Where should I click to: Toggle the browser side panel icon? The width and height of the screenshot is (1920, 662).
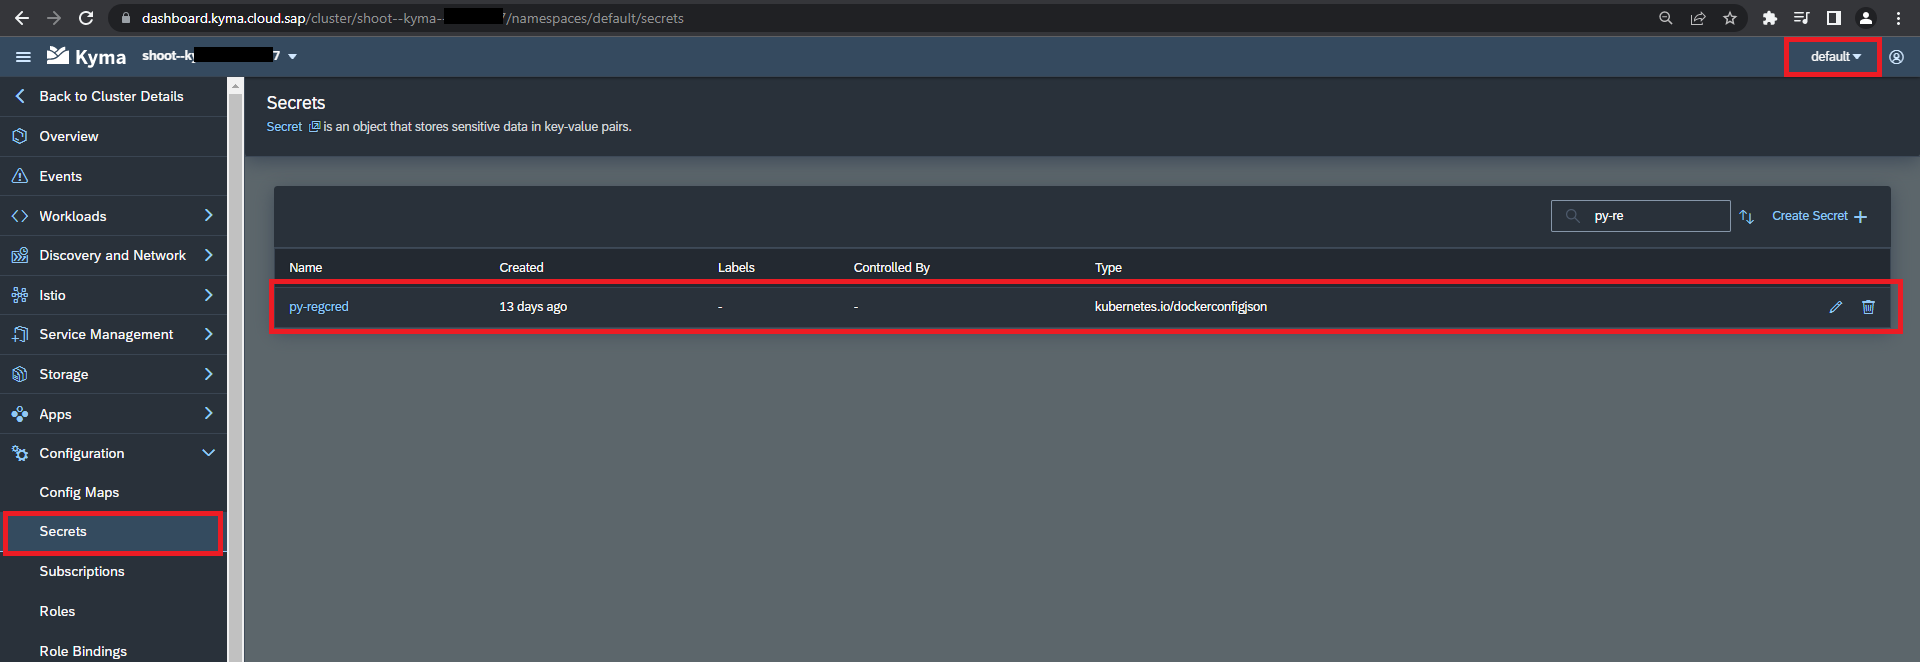coord(1833,18)
